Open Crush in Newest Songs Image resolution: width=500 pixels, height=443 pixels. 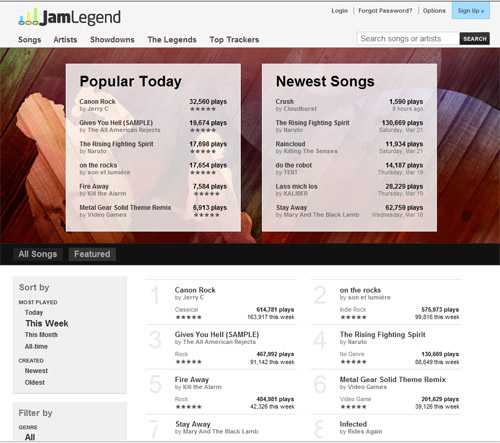285,101
